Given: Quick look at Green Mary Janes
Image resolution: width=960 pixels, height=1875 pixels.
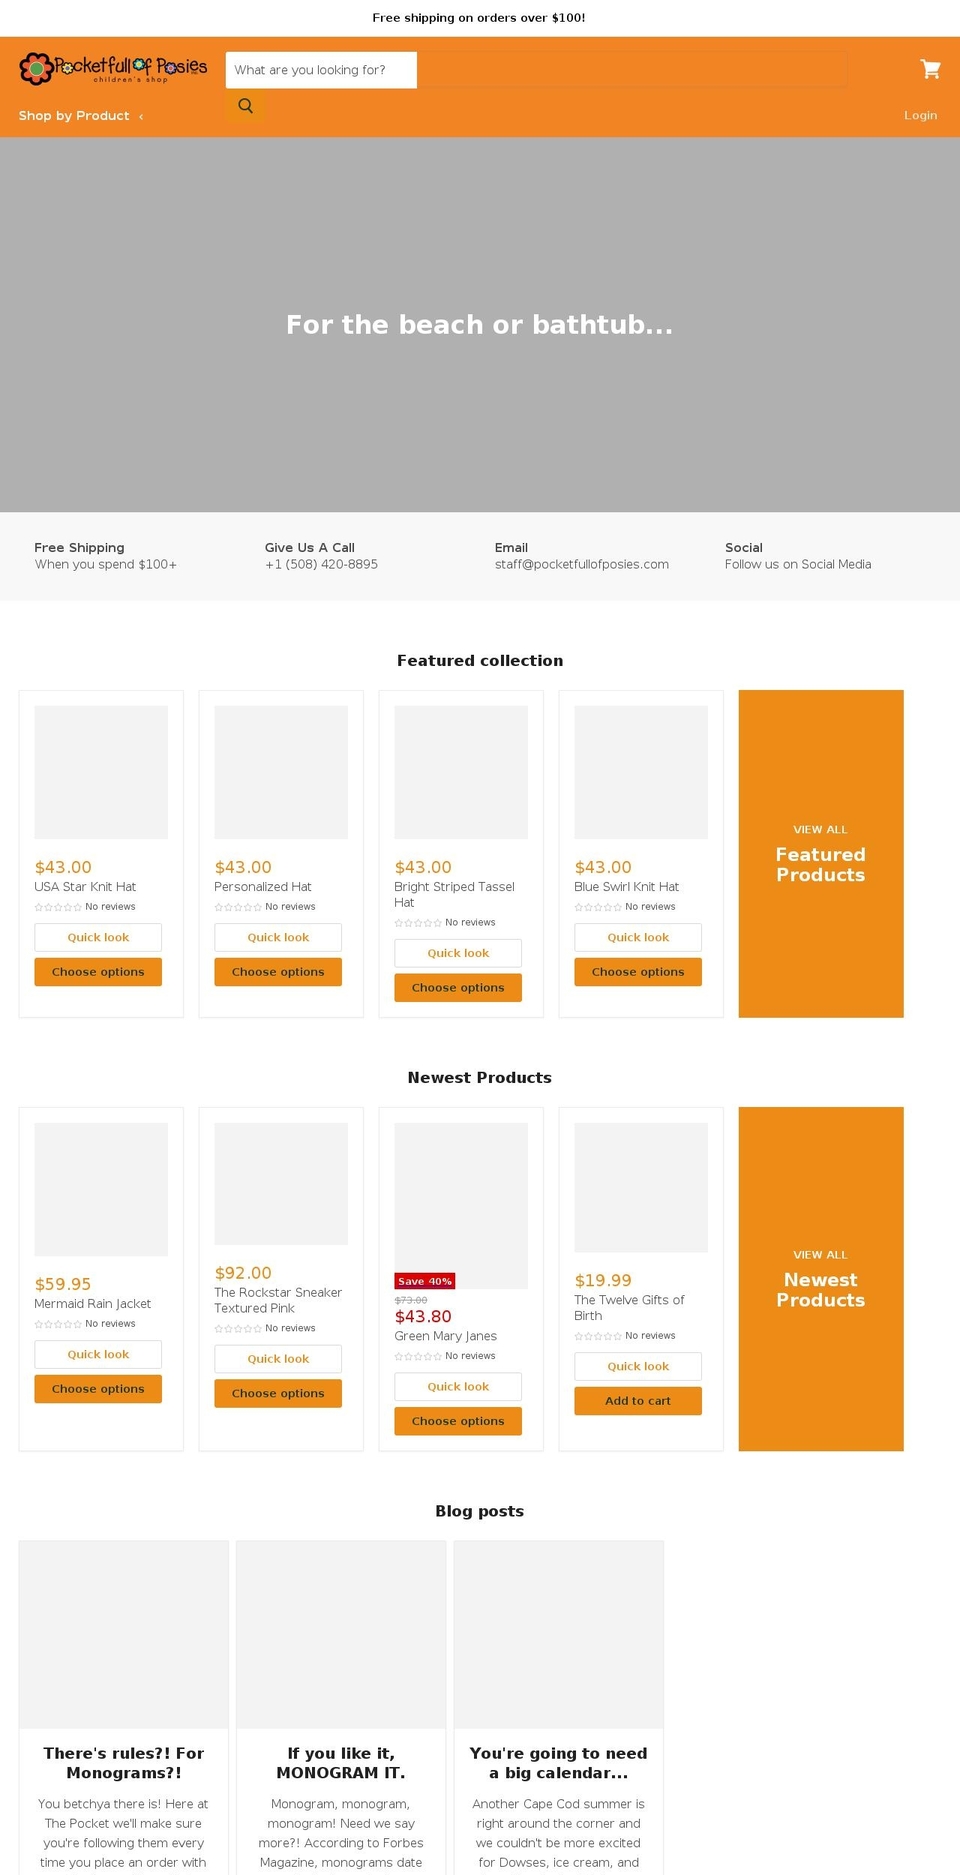Looking at the screenshot, I should click(458, 1387).
